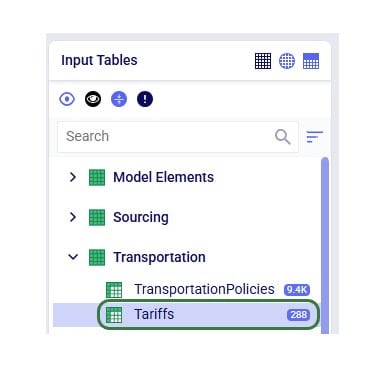
Task: Open the sort filter lines icon
Action: click(x=314, y=137)
